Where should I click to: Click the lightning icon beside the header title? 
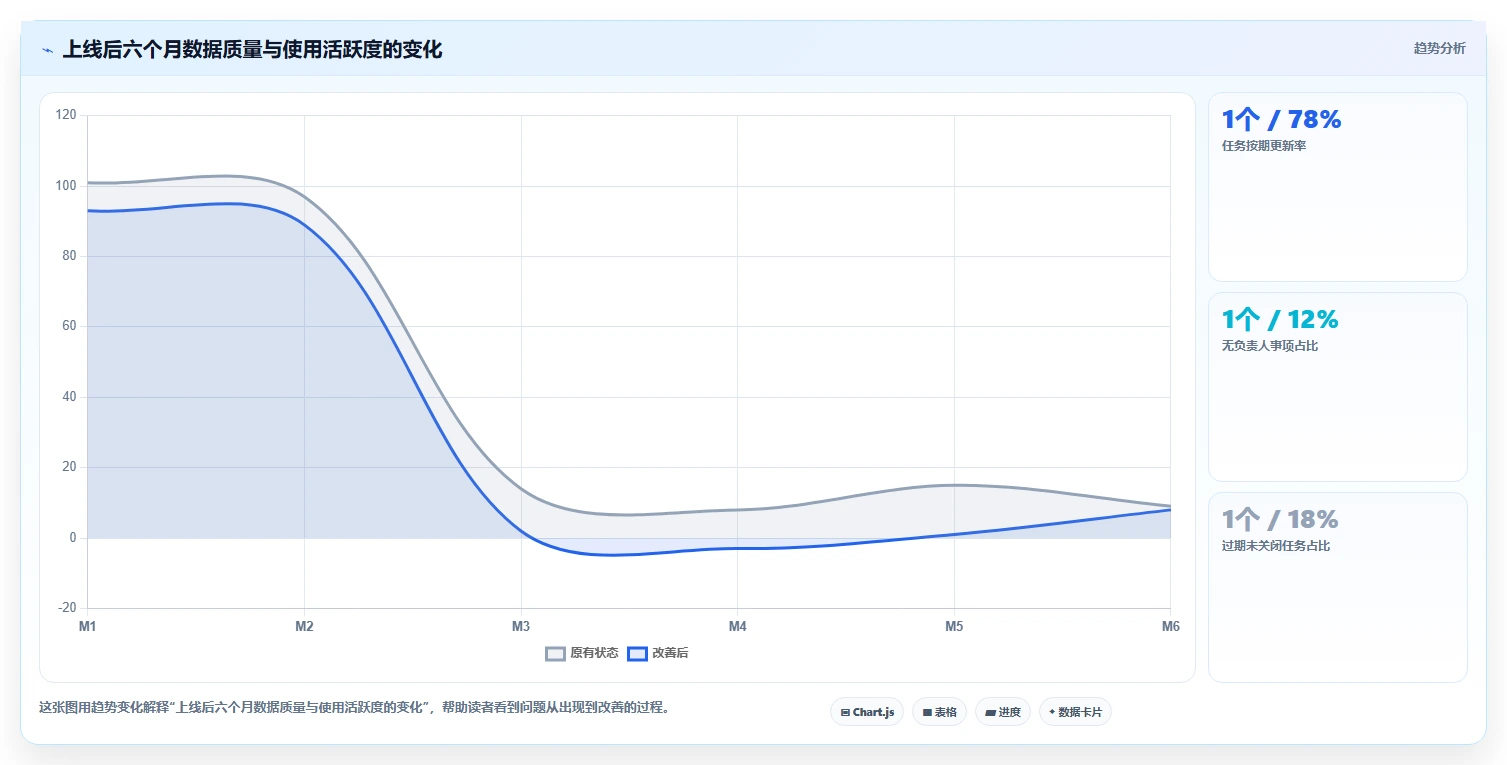click(x=47, y=50)
